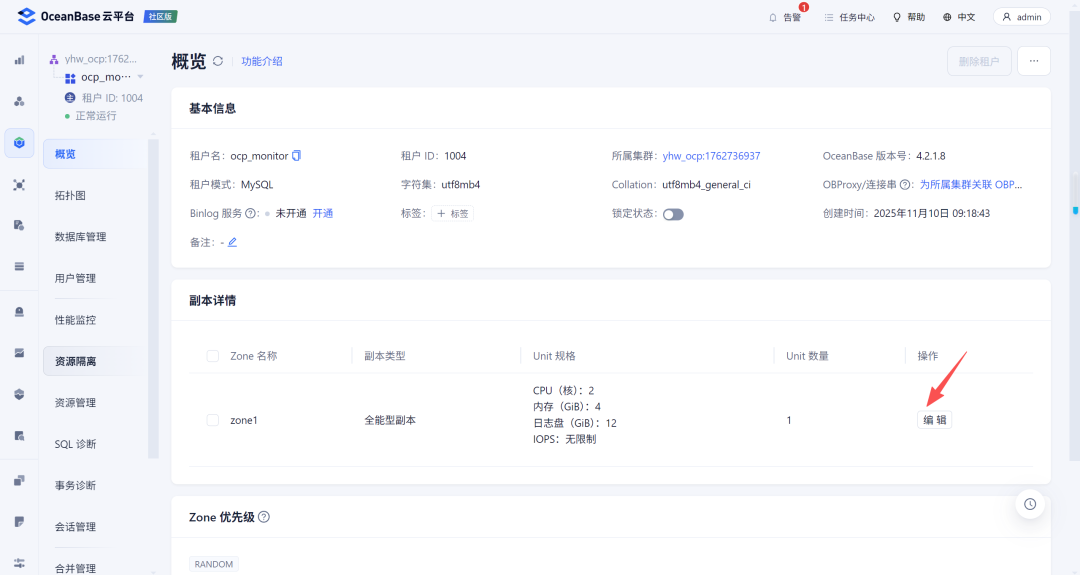Open the 告警 alarm bell notifications
1080x575 pixels.
785,17
